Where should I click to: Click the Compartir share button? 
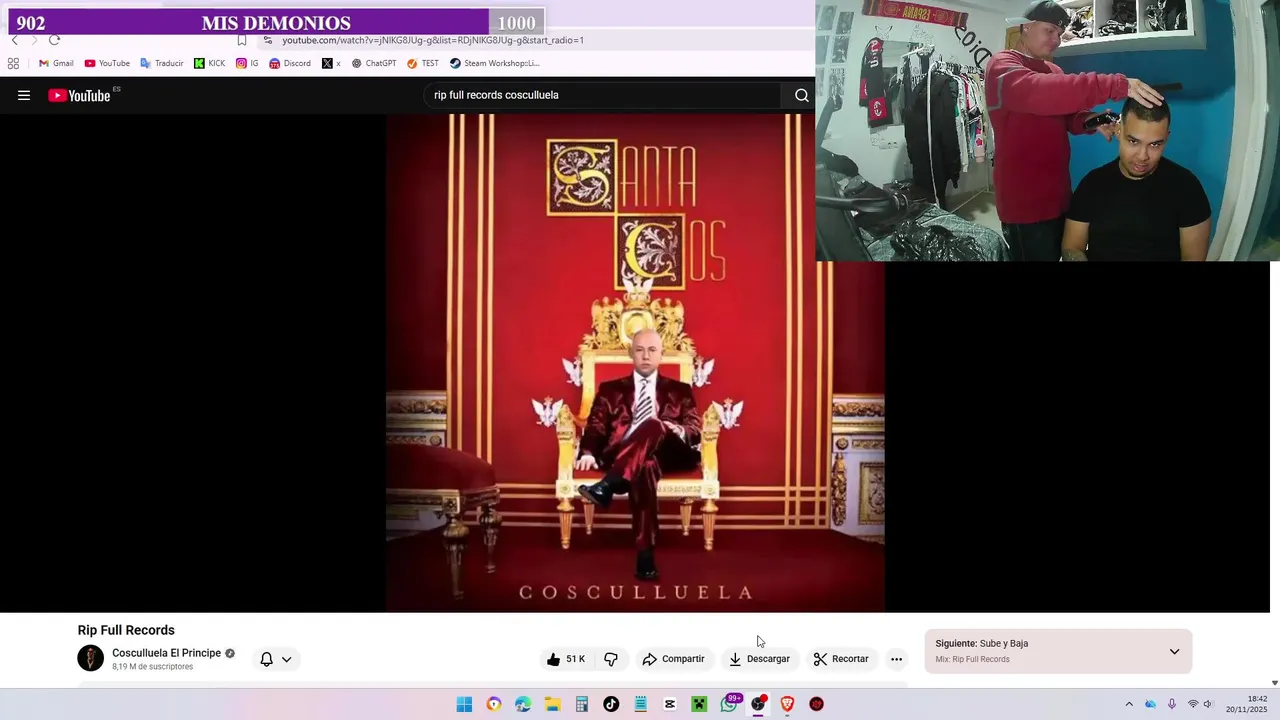[674, 659]
